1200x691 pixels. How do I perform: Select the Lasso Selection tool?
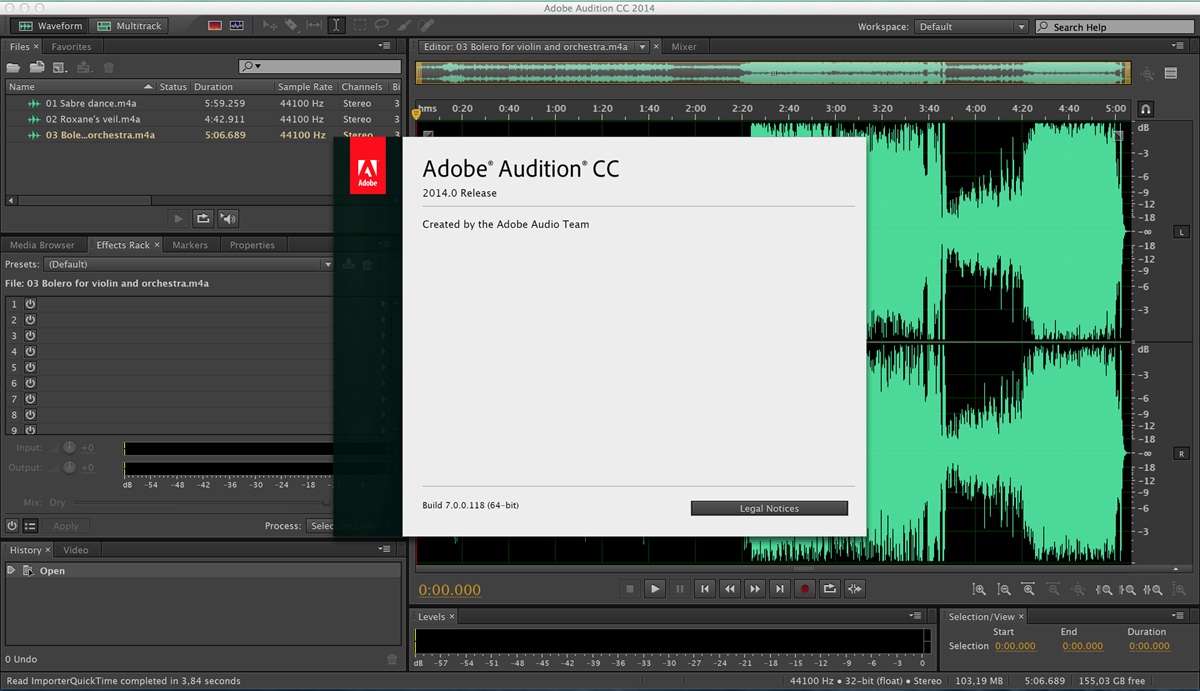click(x=382, y=26)
